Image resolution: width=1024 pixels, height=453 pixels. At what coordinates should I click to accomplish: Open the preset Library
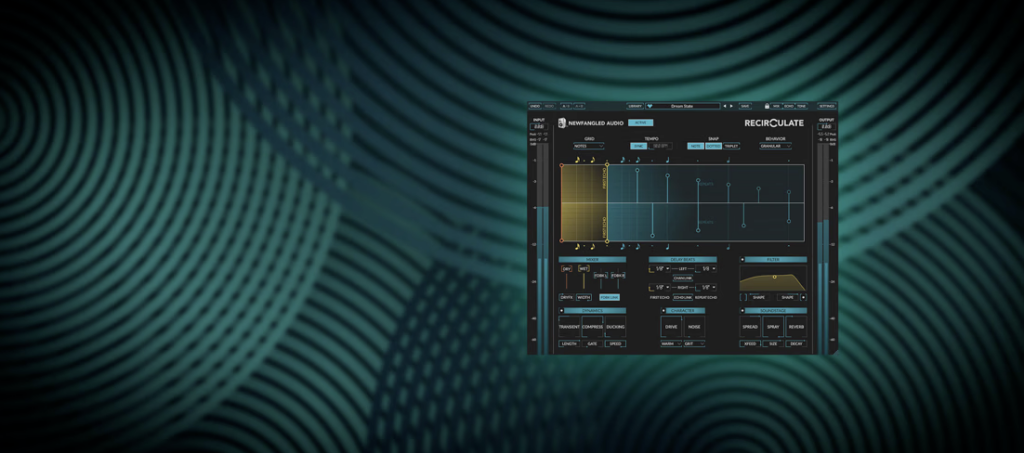pyautogui.click(x=635, y=106)
